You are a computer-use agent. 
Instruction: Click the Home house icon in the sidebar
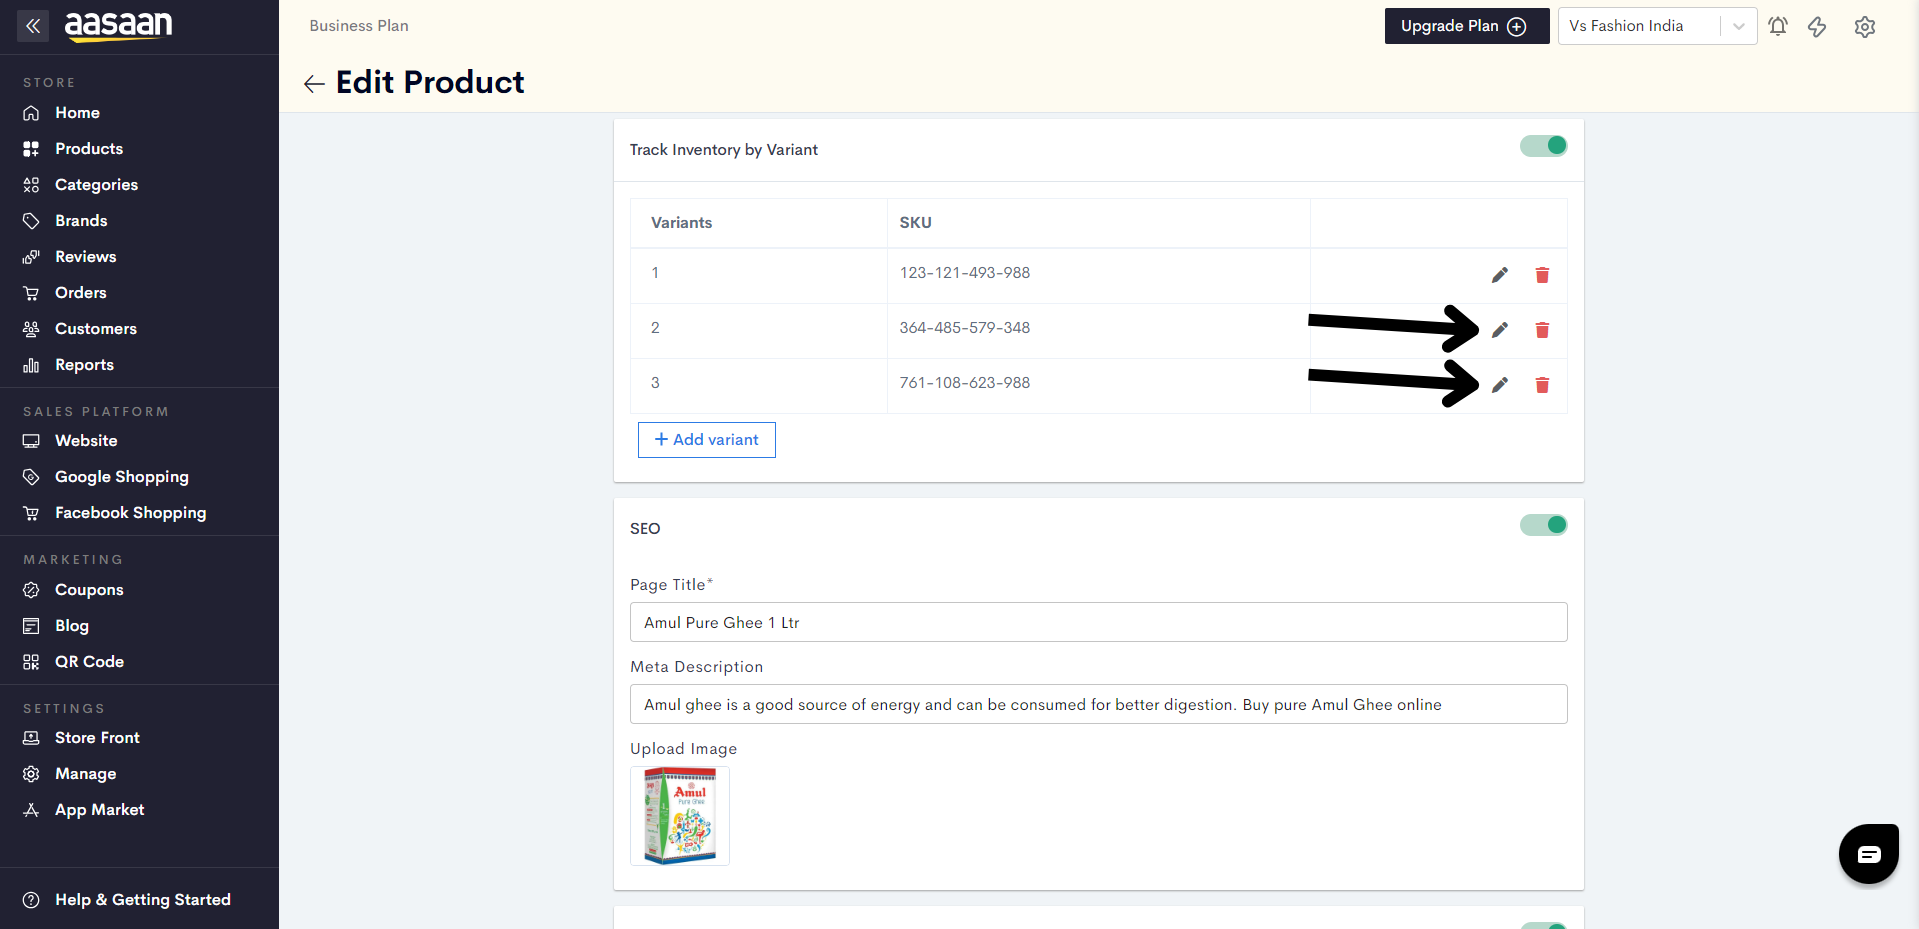coord(31,113)
